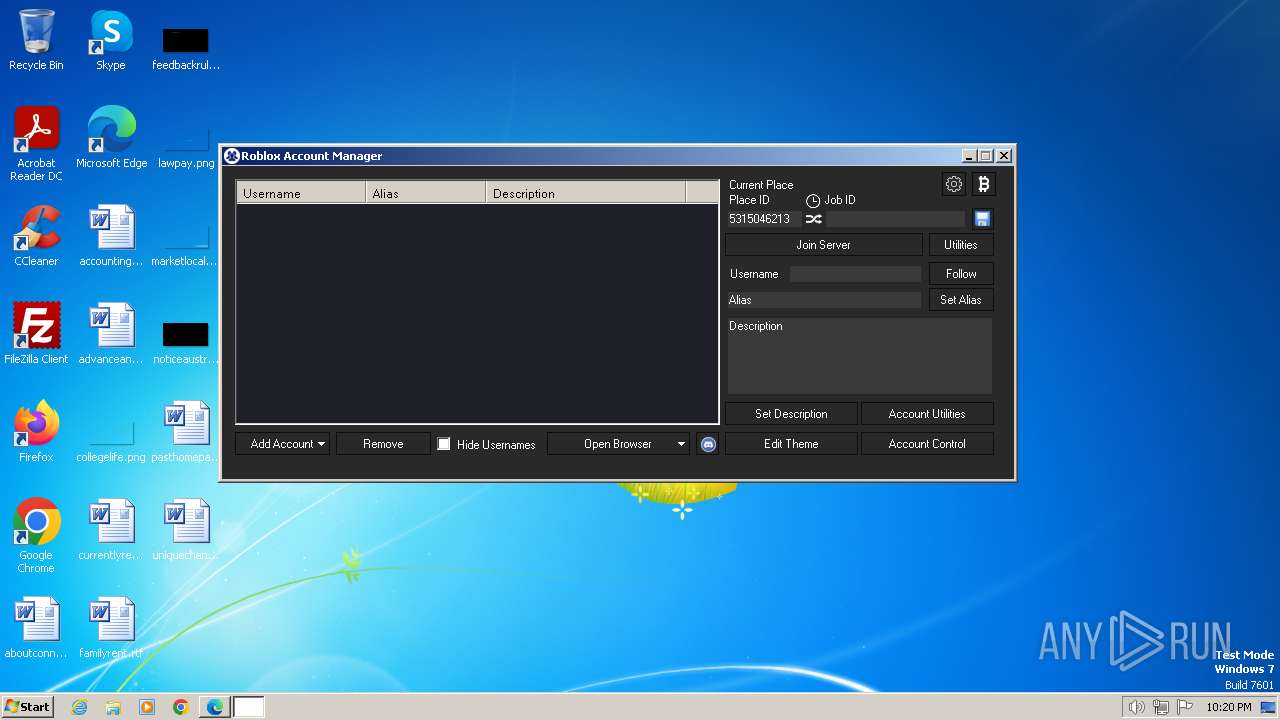Click the taskbar clock 10:20 PM
Image resolution: width=1280 pixels, height=720 pixels.
pos(1229,707)
